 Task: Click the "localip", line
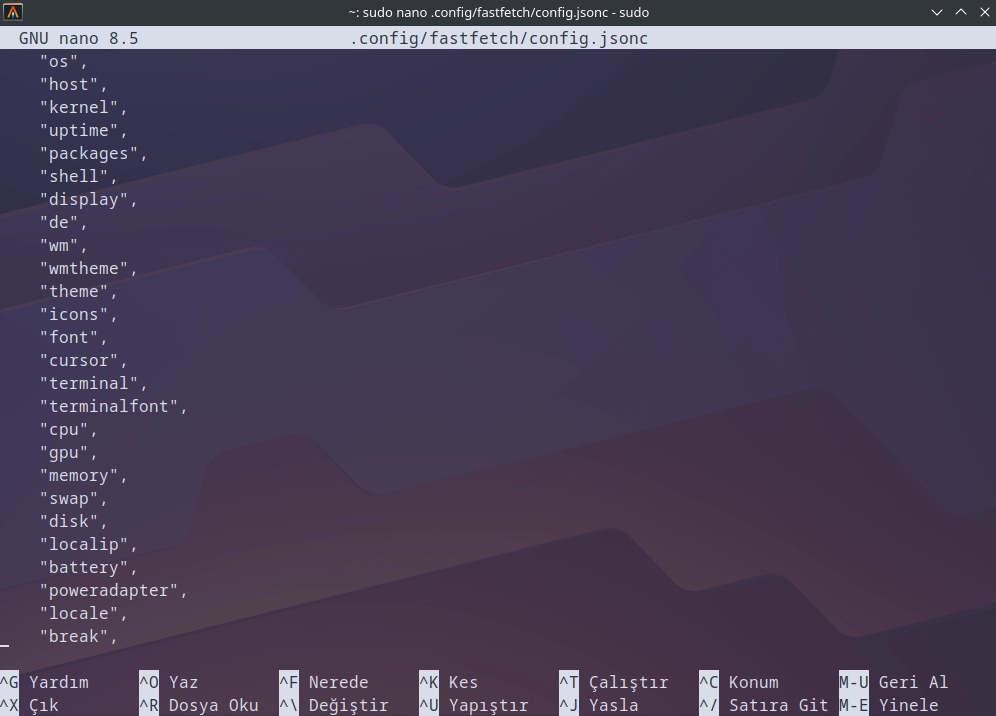pos(89,544)
